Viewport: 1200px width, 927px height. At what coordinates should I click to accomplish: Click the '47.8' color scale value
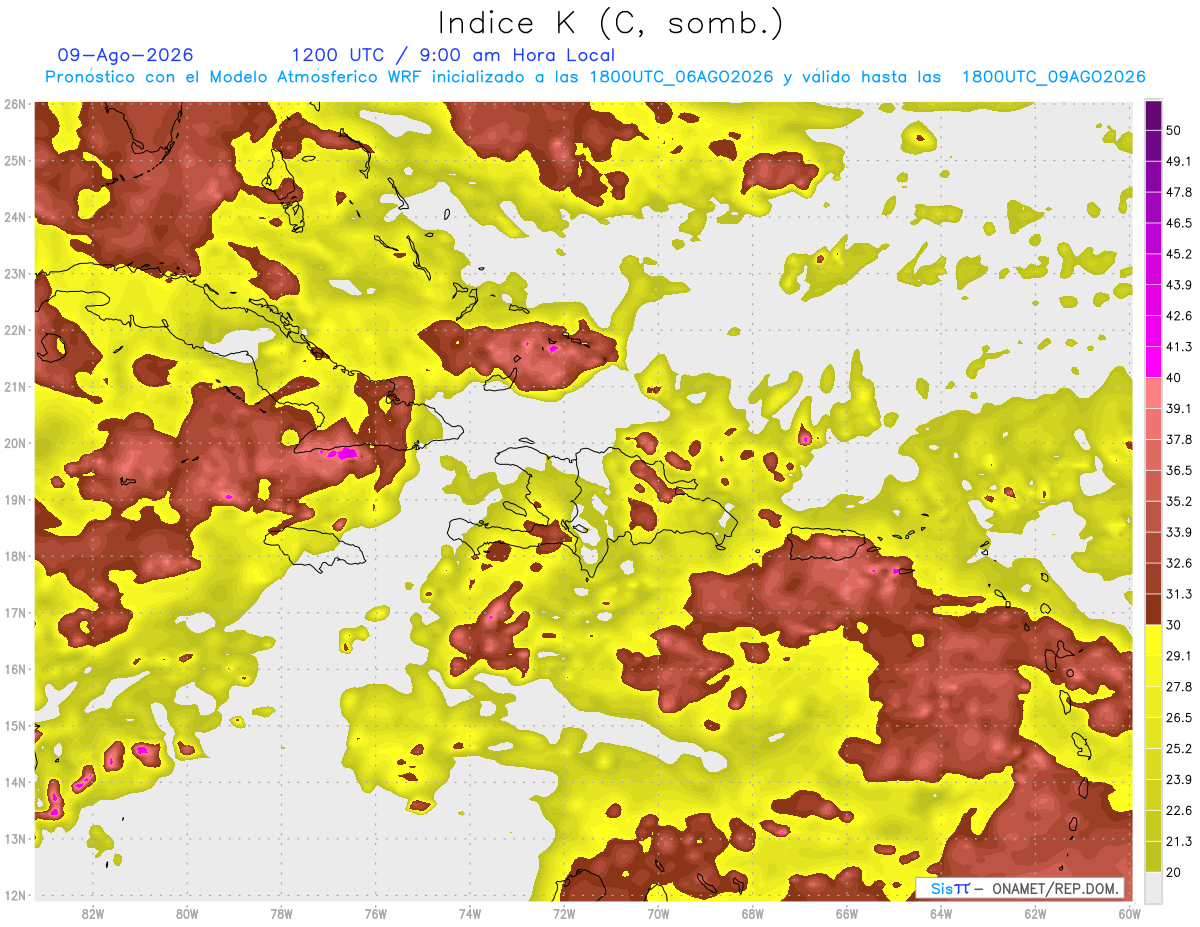pyautogui.click(x=1178, y=192)
